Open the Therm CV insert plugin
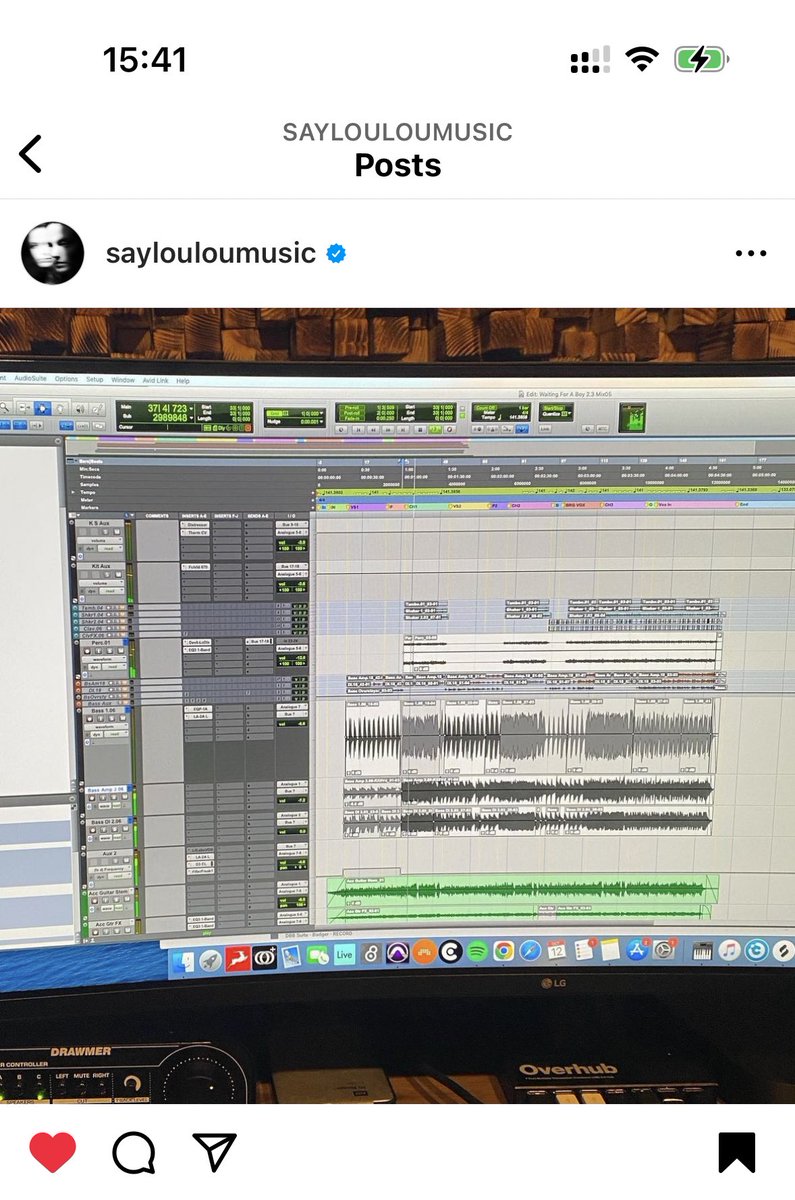Viewport: 795px width, 1200px height. (195, 532)
